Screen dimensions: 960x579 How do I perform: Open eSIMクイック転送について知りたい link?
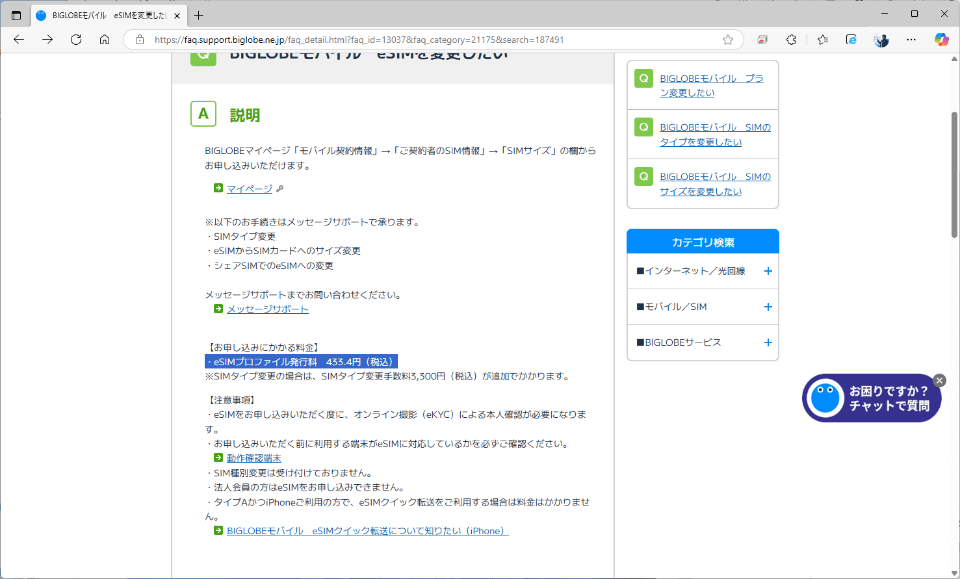[367, 531]
